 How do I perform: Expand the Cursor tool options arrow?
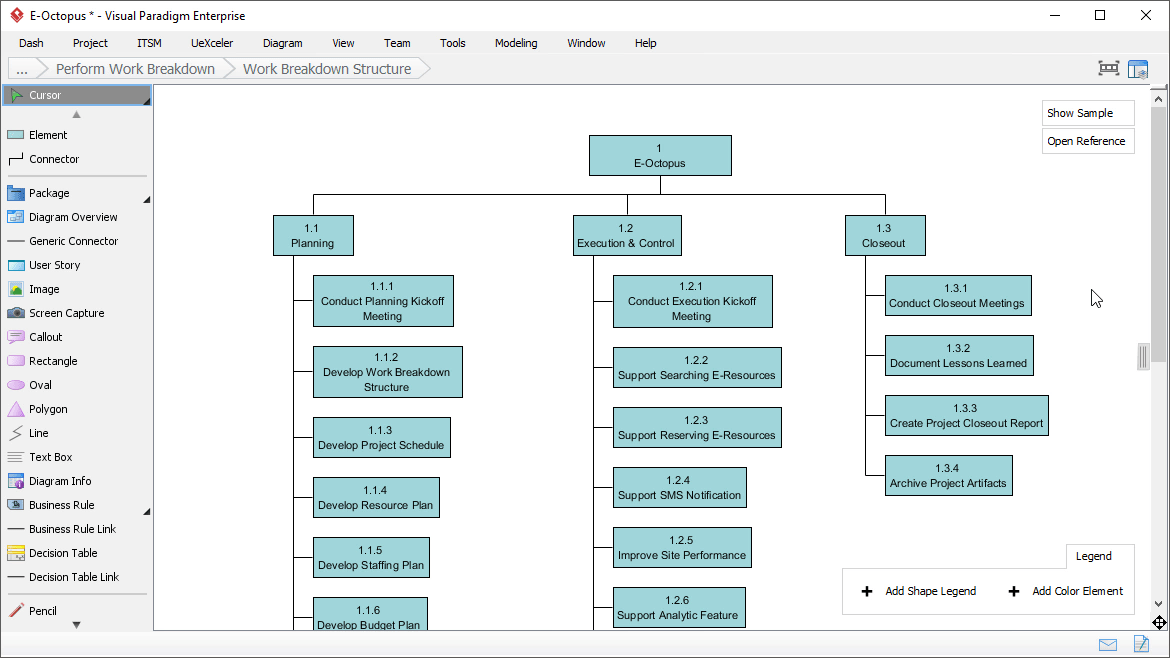(147, 101)
